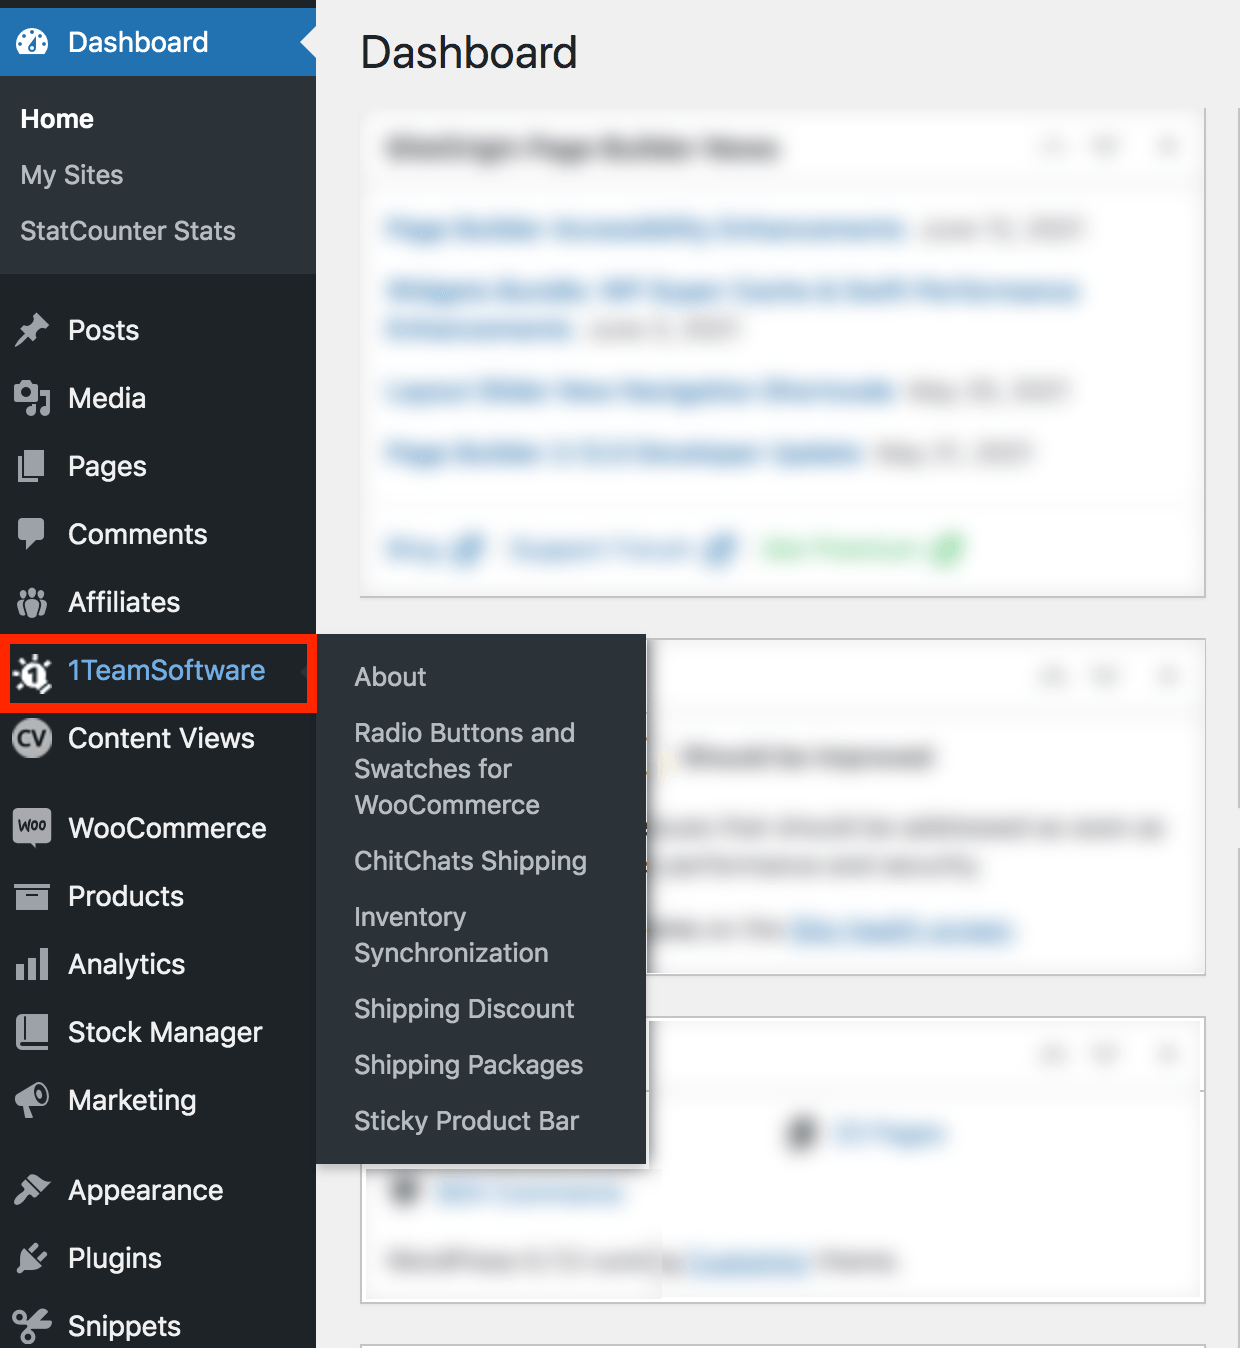This screenshot has height=1348, width=1240.
Task: Open Sticky Product Bar settings
Action: point(466,1121)
